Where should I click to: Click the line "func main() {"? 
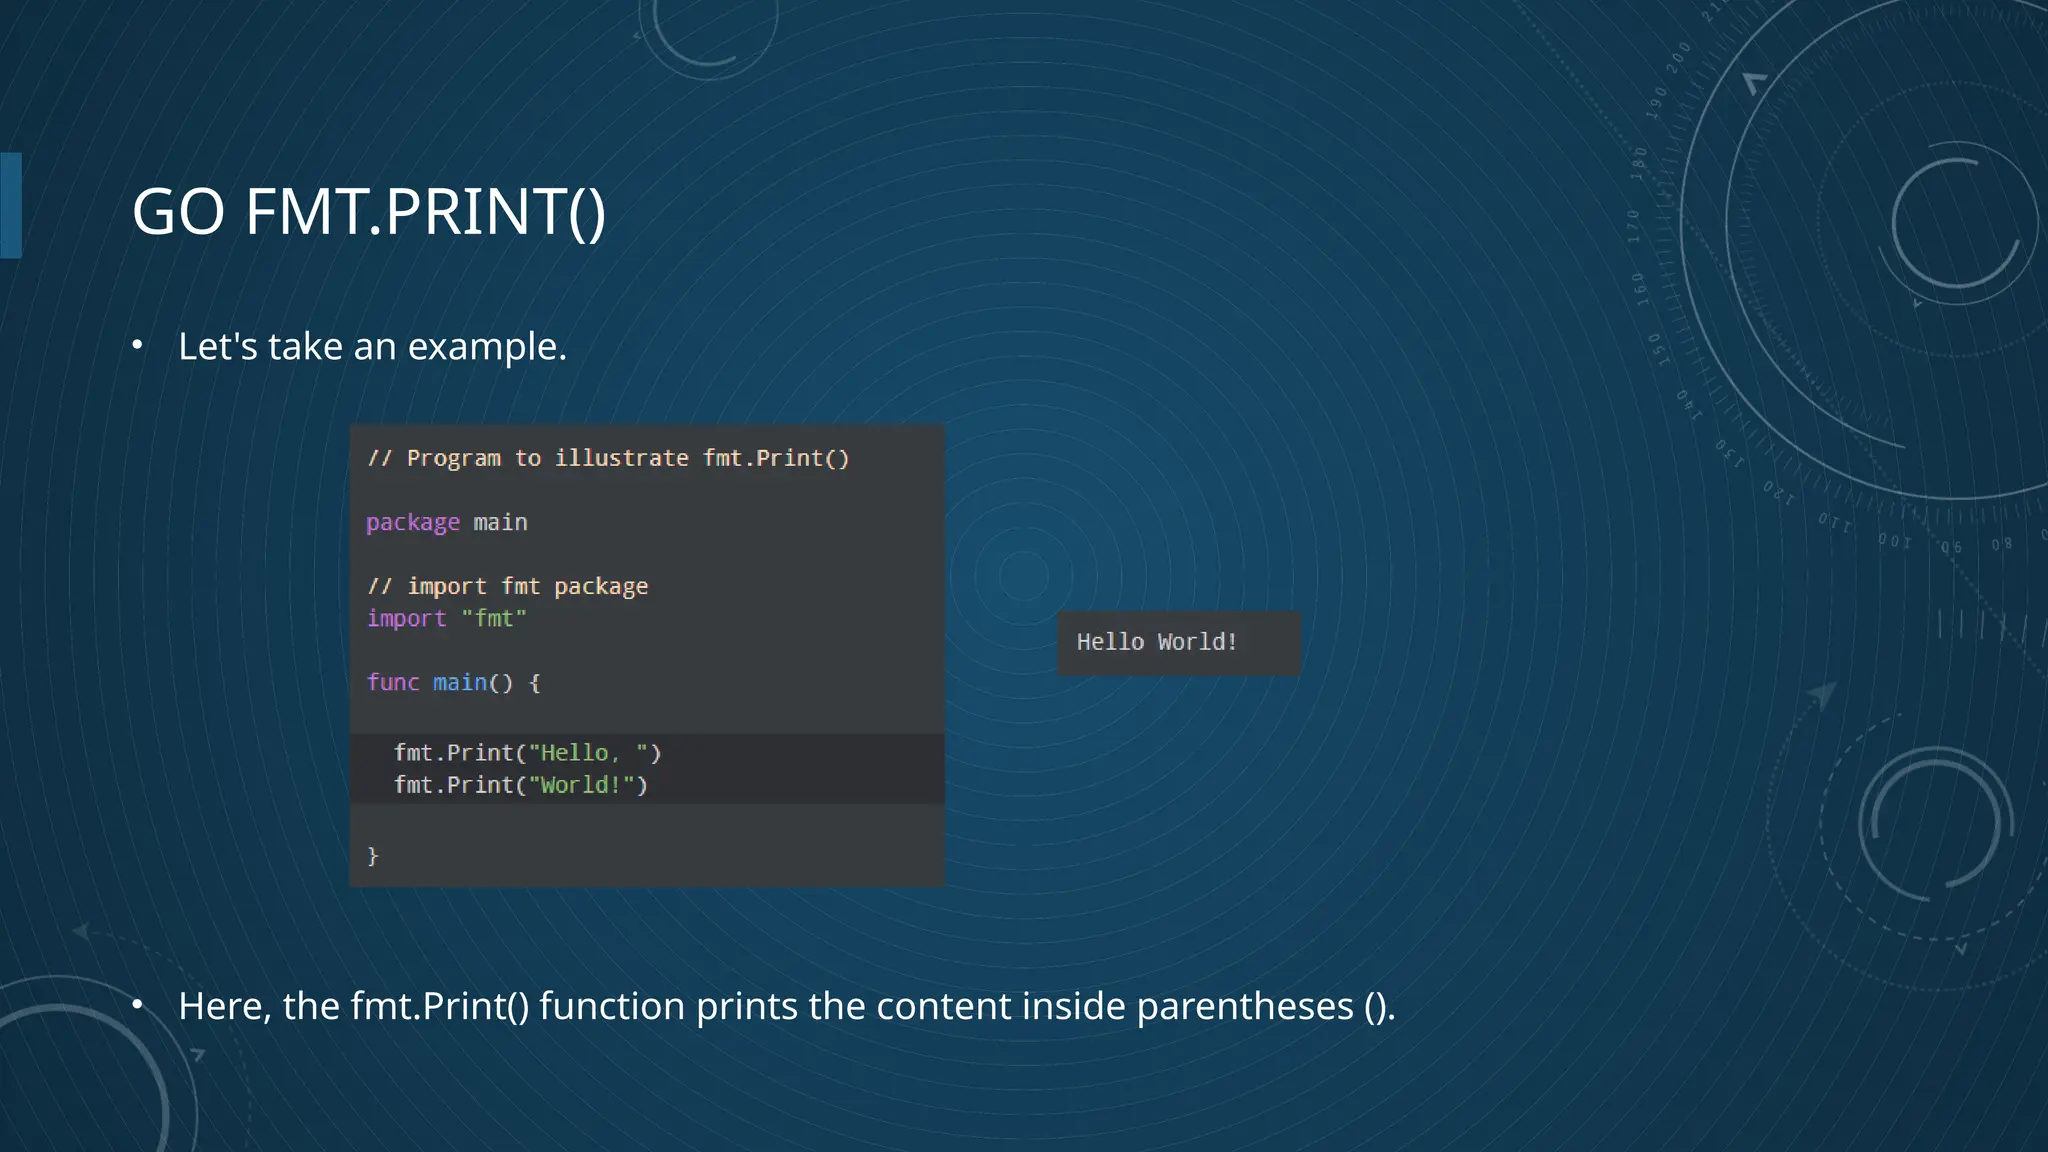tap(453, 682)
